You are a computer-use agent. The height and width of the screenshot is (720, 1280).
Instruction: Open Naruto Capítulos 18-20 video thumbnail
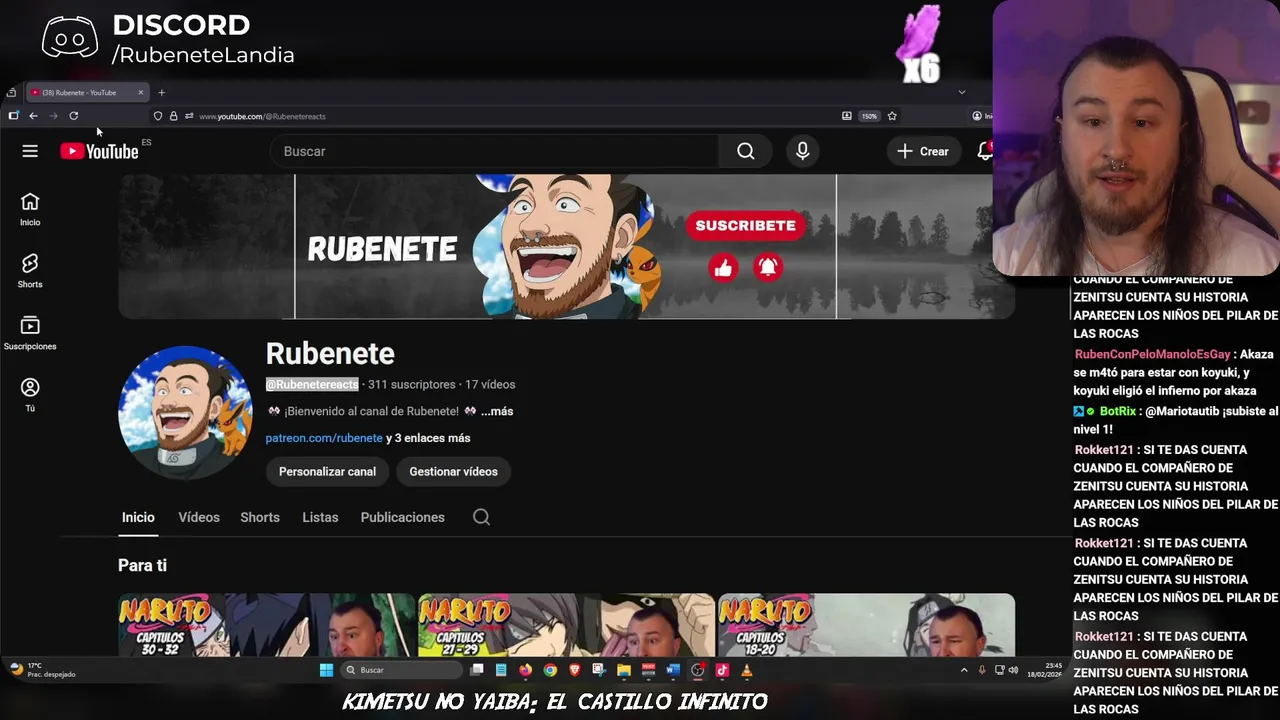pos(866,625)
